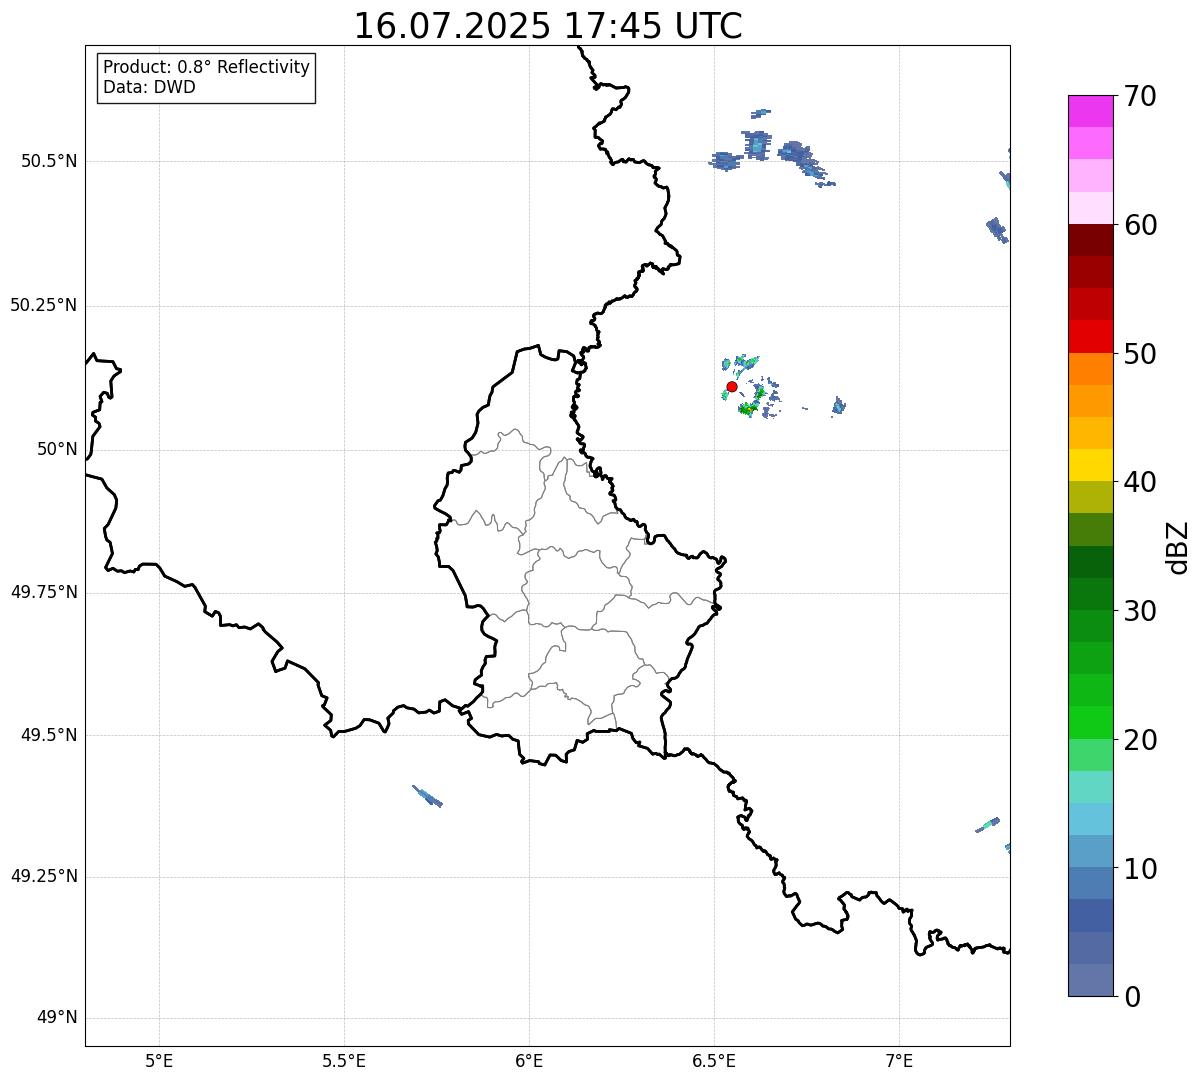Click the 5.5°E longitude label
The height and width of the screenshot is (1081, 1202).
click(344, 1061)
